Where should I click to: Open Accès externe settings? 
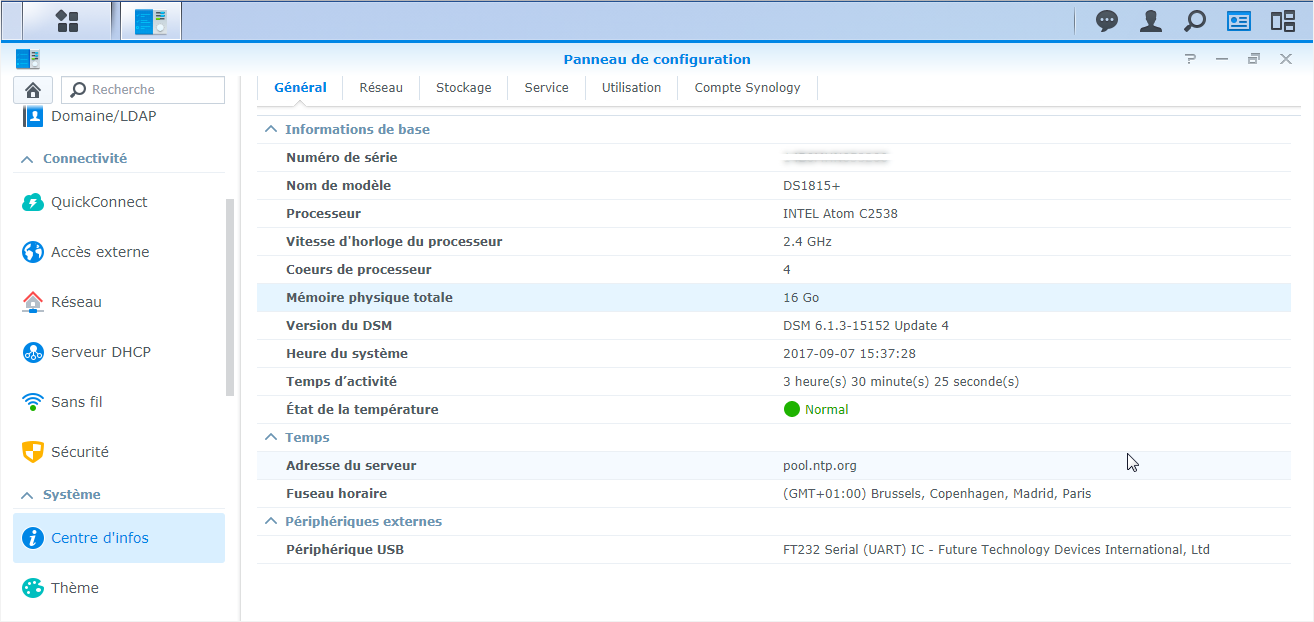click(100, 252)
